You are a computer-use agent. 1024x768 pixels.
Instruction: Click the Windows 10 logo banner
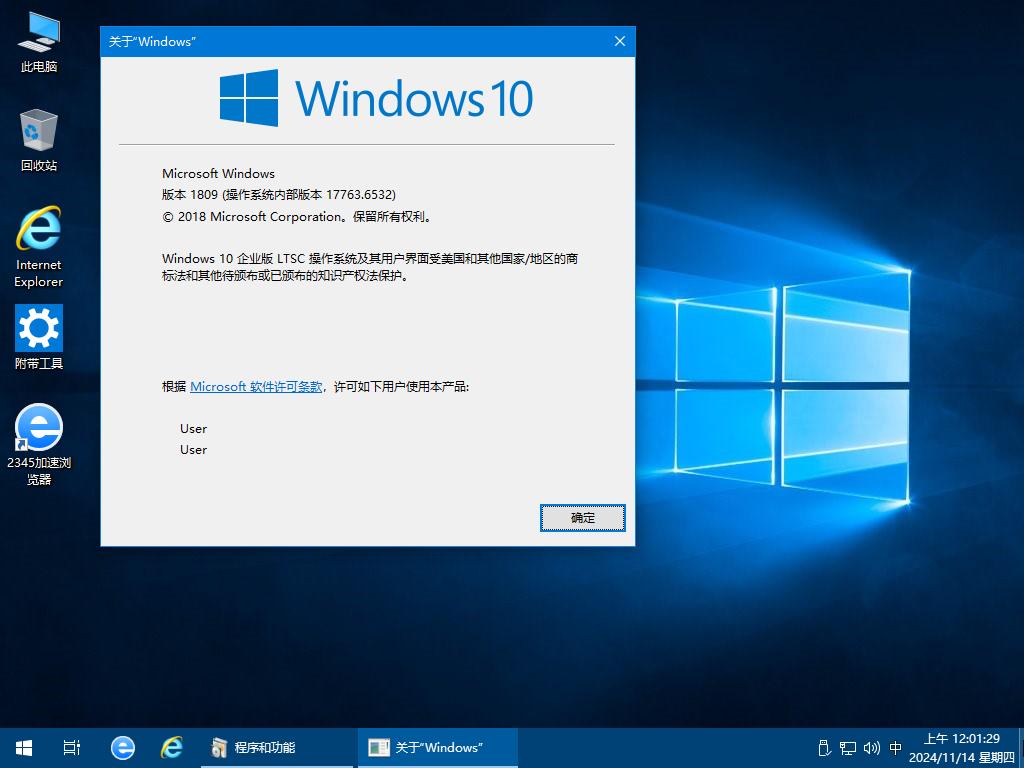point(376,98)
